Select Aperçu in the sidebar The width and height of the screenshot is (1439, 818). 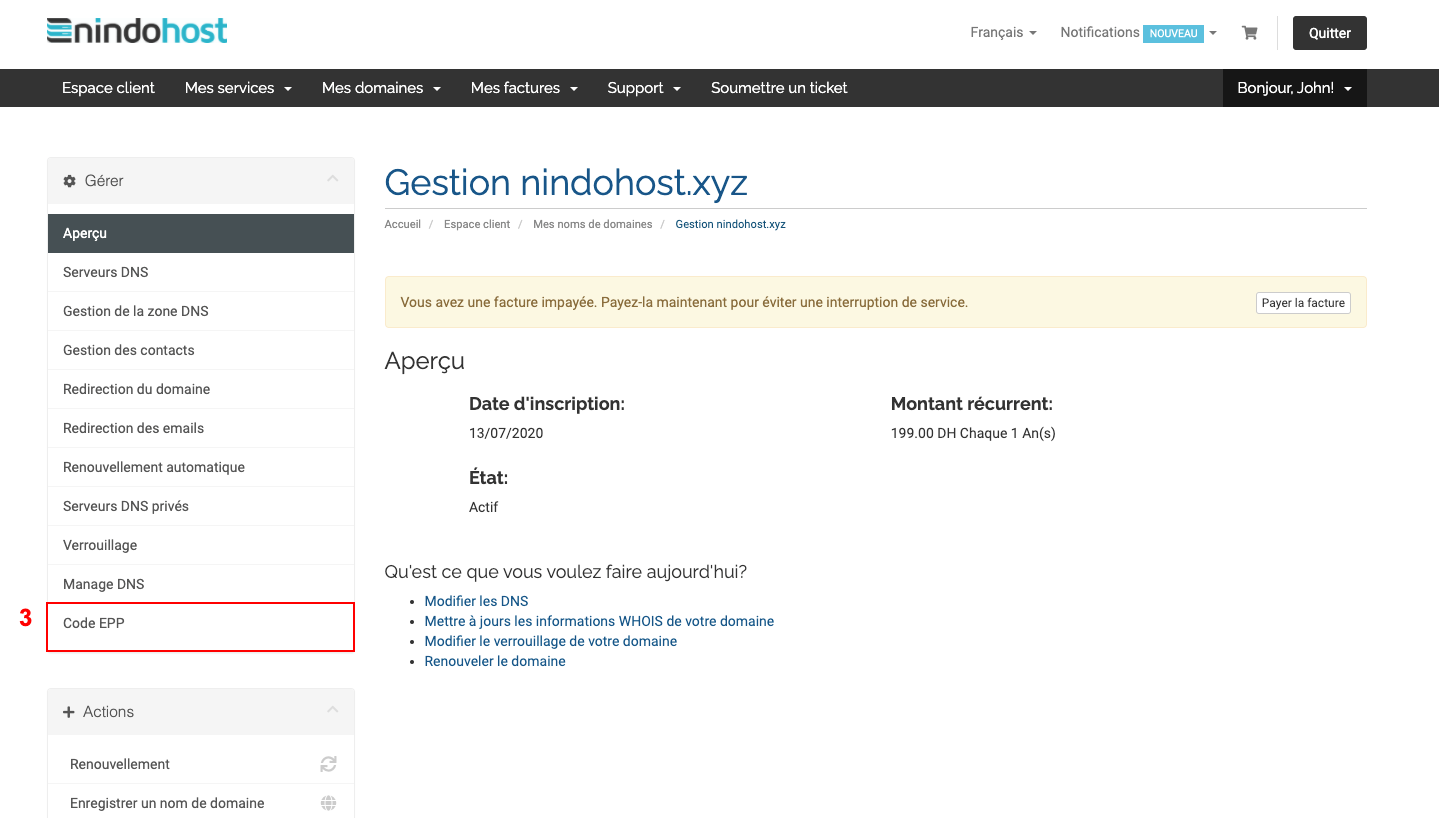tap(201, 233)
